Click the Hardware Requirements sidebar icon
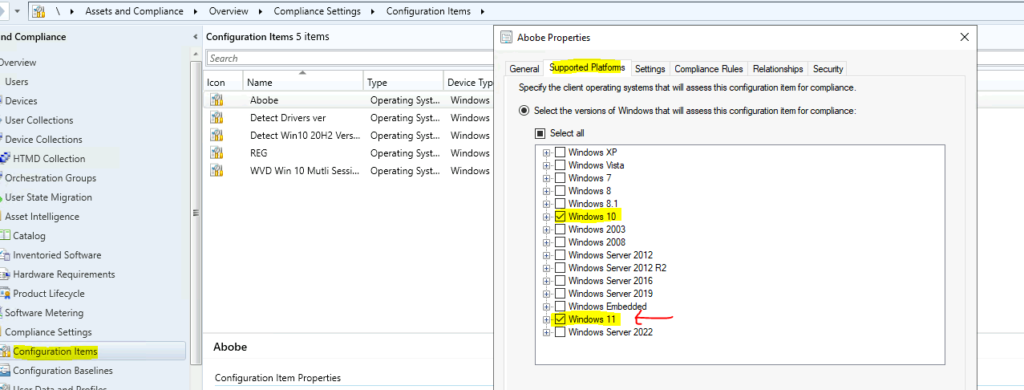The width and height of the screenshot is (1024, 390). coord(5,274)
